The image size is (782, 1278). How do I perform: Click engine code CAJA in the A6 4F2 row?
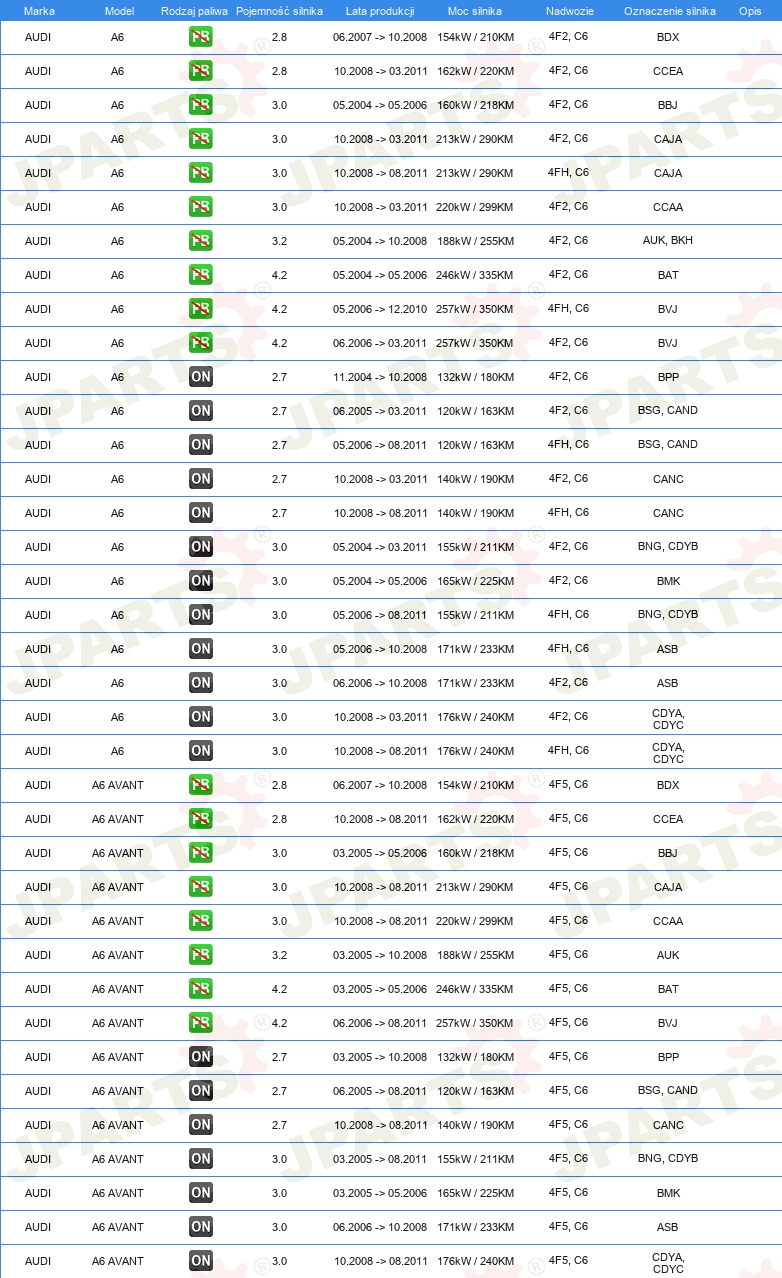[668, 139]
